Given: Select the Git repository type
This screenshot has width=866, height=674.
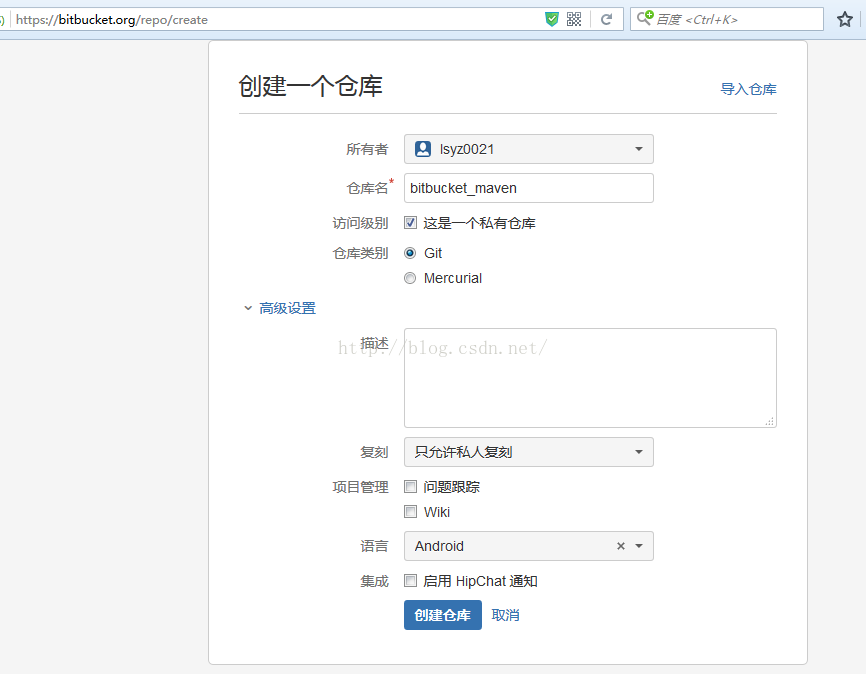Looking at the screenshot, I should point(410,253).
